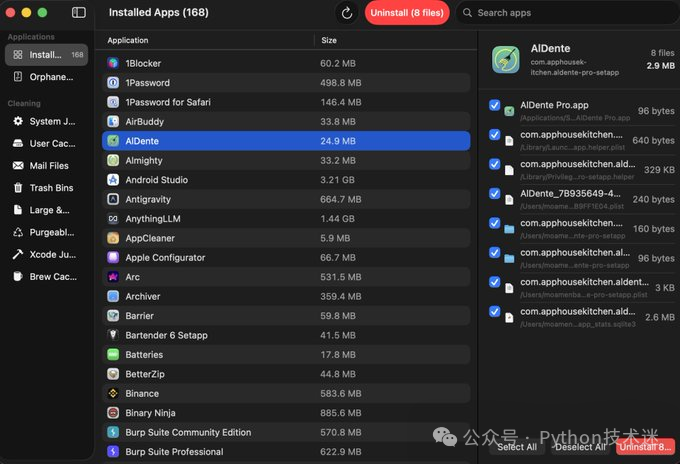Uncheck AlDente Pro.app checkbox

coord(494,105)
